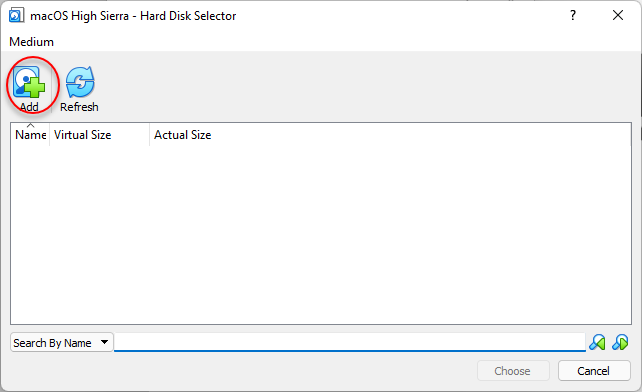
Task: Close the Hard Disk Selector window
Action: [x=618, y=16]
